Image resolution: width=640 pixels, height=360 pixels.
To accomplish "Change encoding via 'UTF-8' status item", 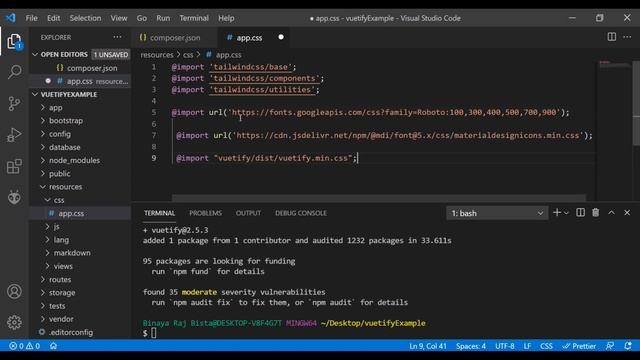I will tap(504, 346).
